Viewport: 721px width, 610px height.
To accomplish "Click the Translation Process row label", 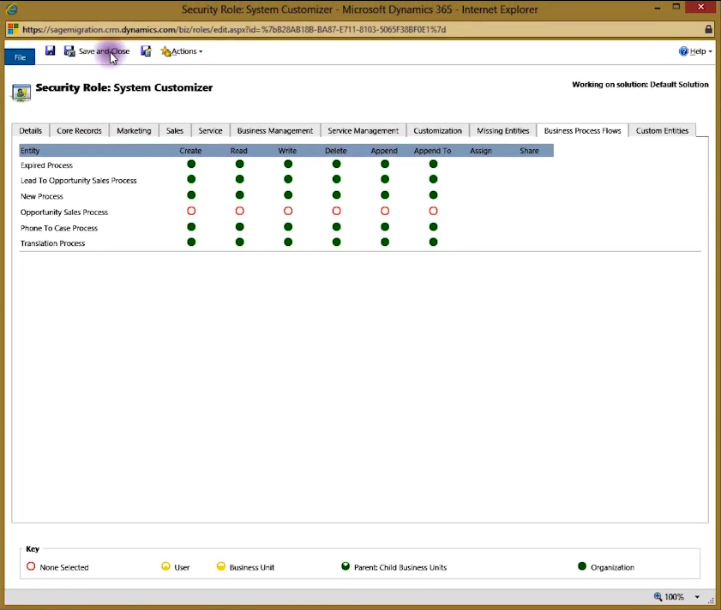I will (x=53, y=243).
